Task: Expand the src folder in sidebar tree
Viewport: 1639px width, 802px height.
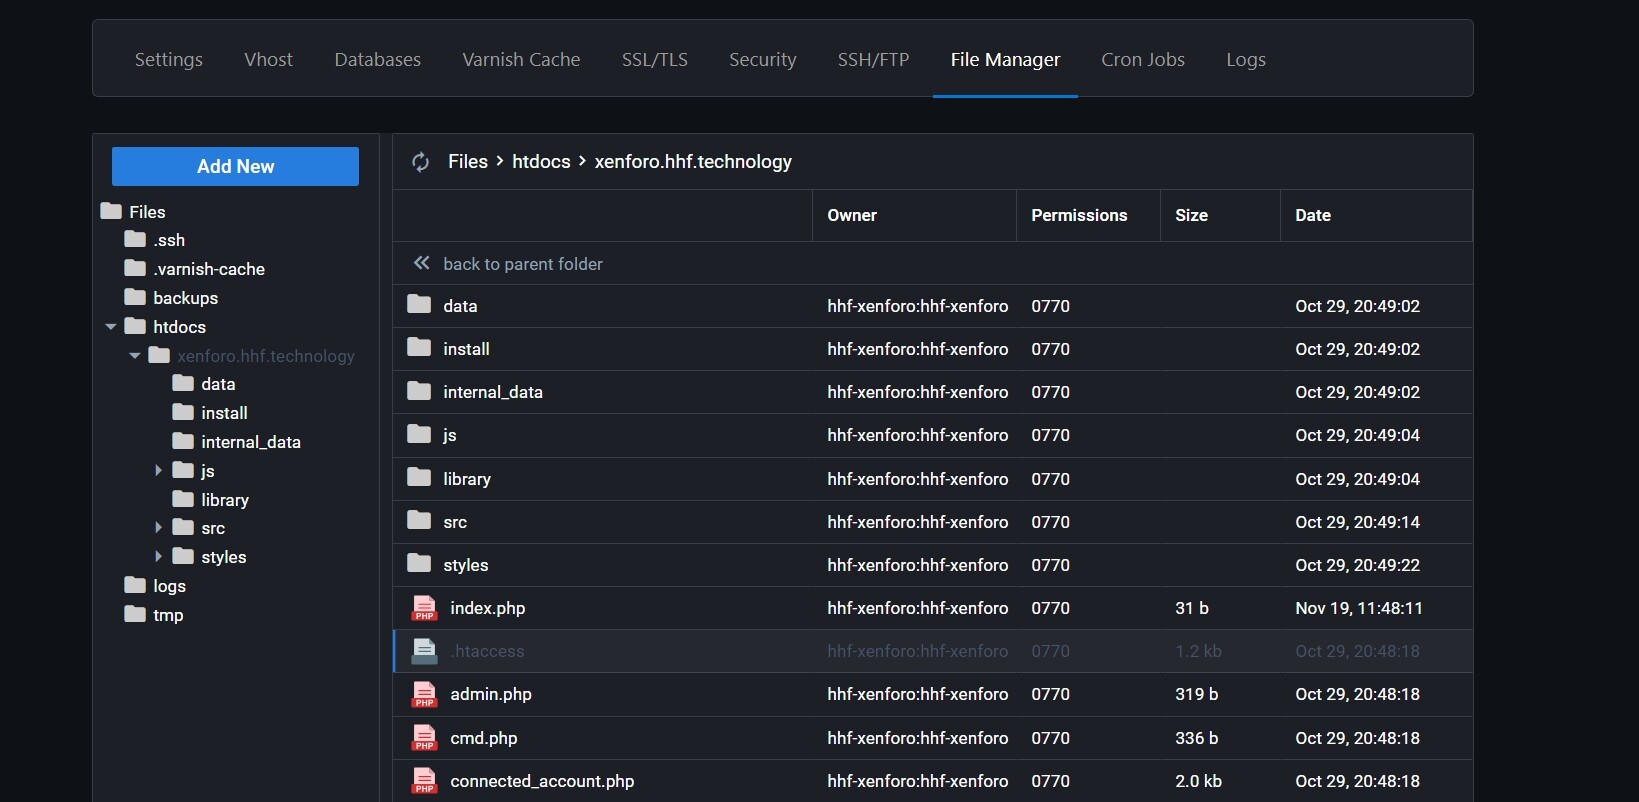Action: (158, 527)
